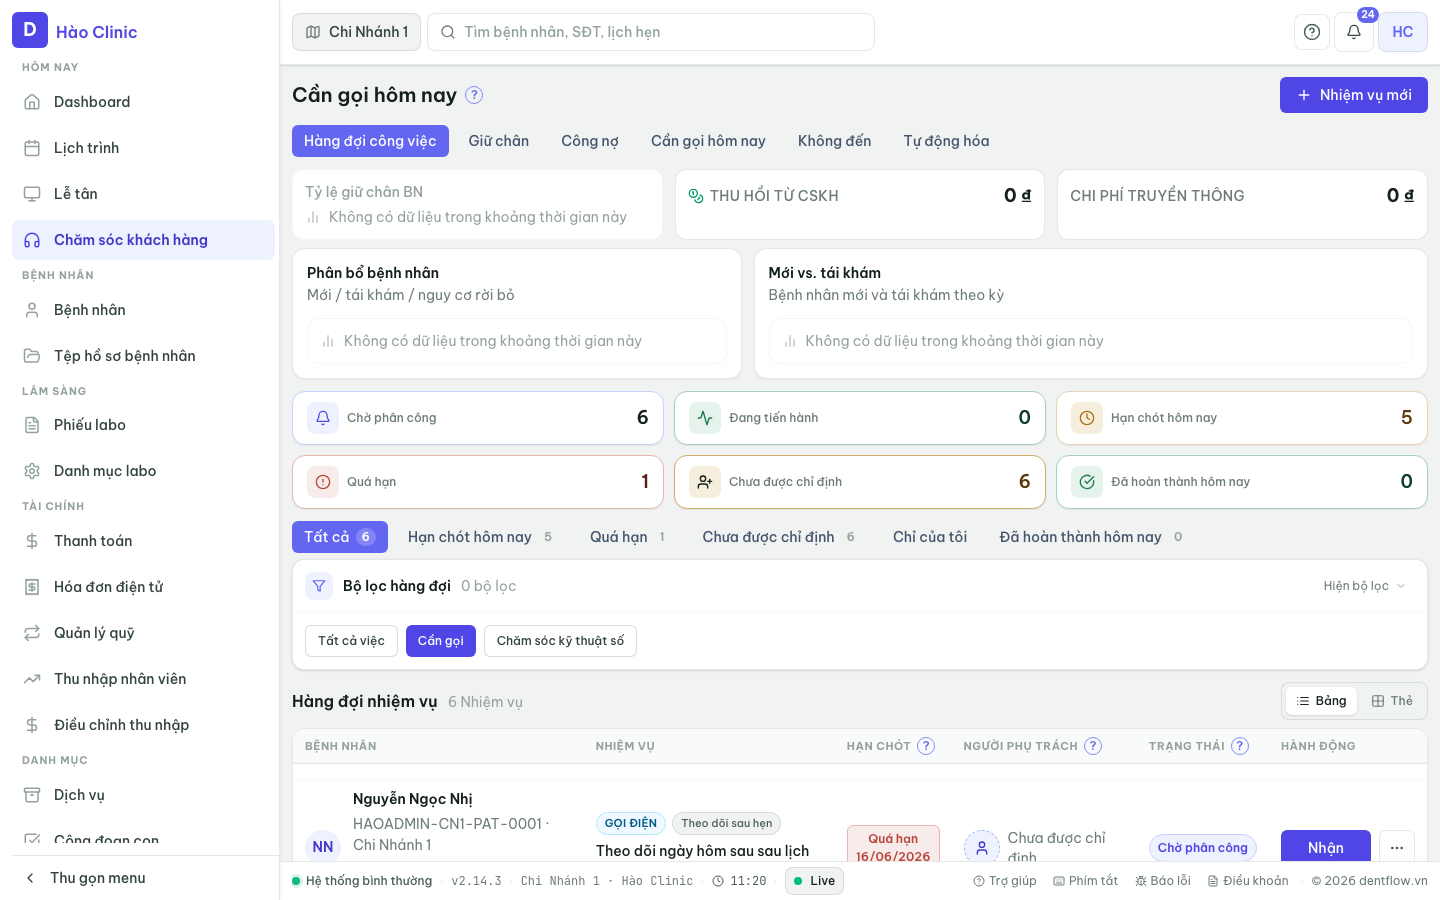
Task: Click the Trạng thái column help icon
Action: 1240,746
